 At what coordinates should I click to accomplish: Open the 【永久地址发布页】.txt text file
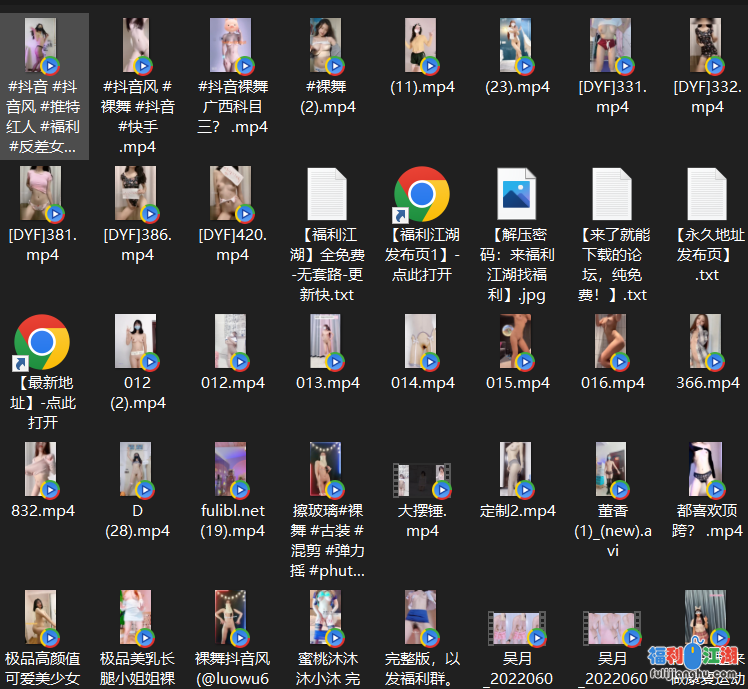coord(707,194)
